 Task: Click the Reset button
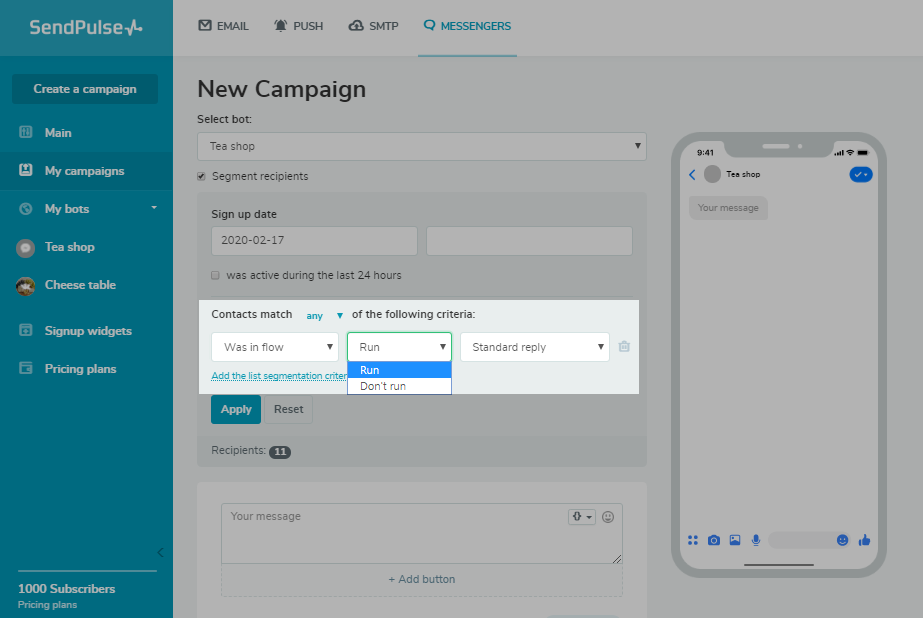pyautogui.click(x=288, y=409)
